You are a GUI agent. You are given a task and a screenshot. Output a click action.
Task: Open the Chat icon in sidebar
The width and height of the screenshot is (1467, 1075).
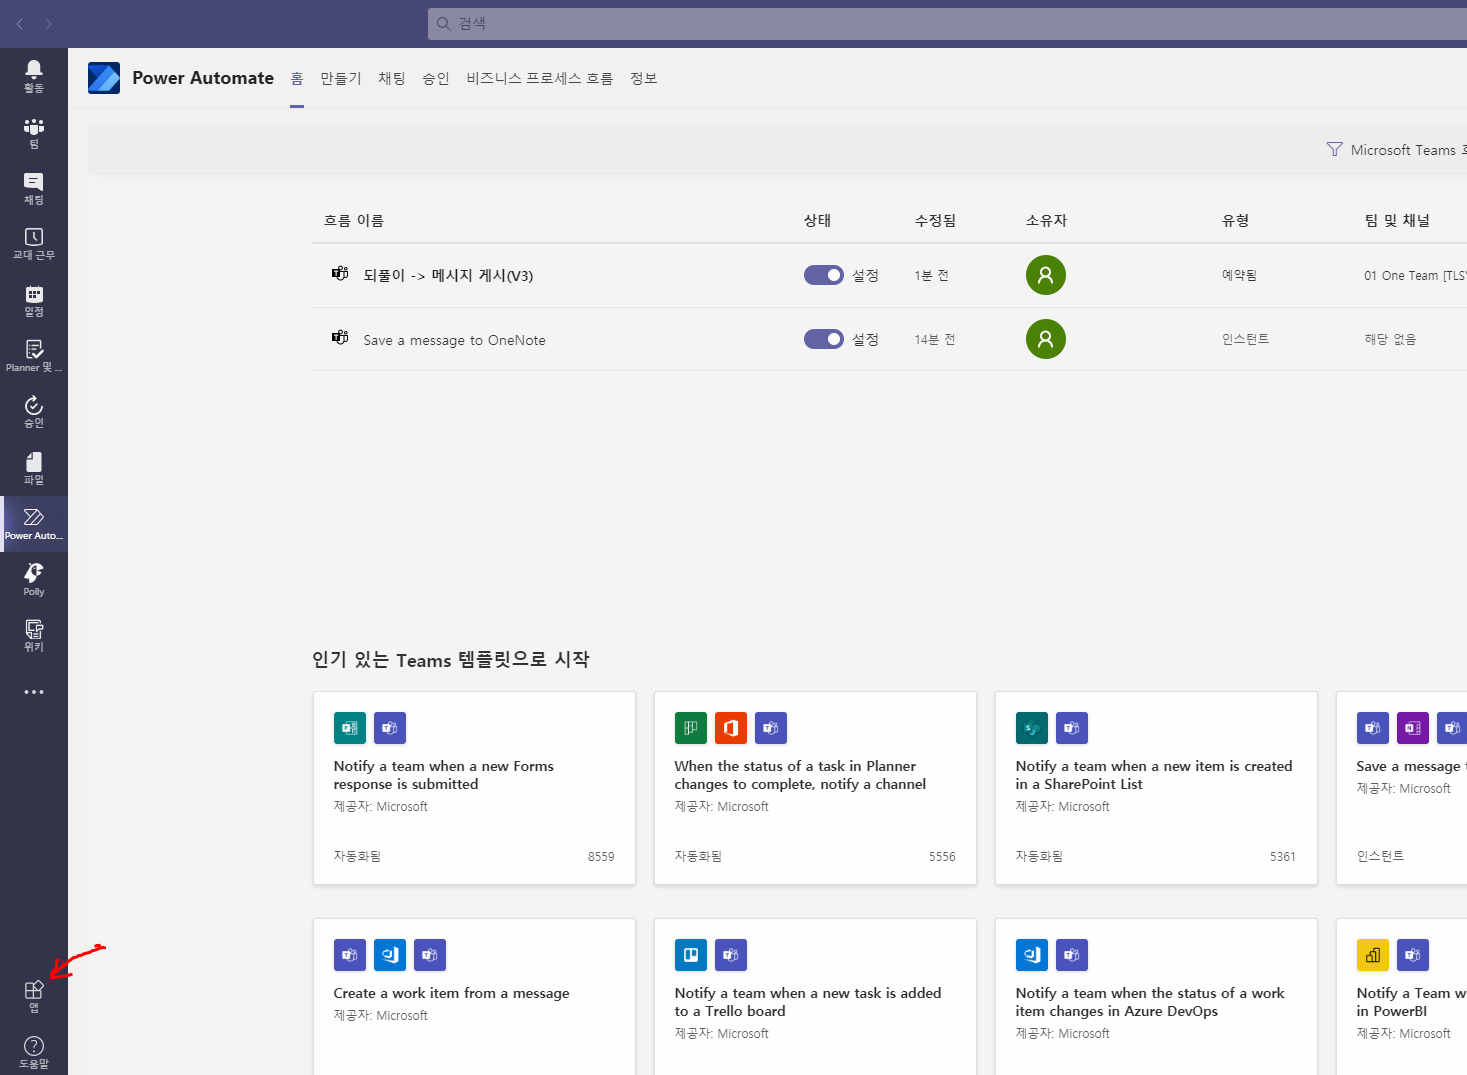pyautogui.click(x=34, y=189)
